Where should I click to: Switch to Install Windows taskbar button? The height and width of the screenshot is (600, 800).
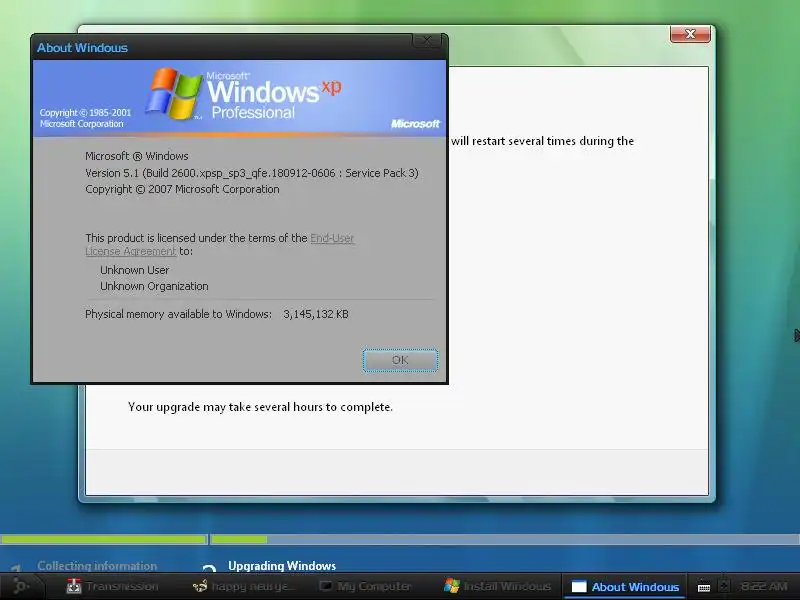[x=497, y=586]
